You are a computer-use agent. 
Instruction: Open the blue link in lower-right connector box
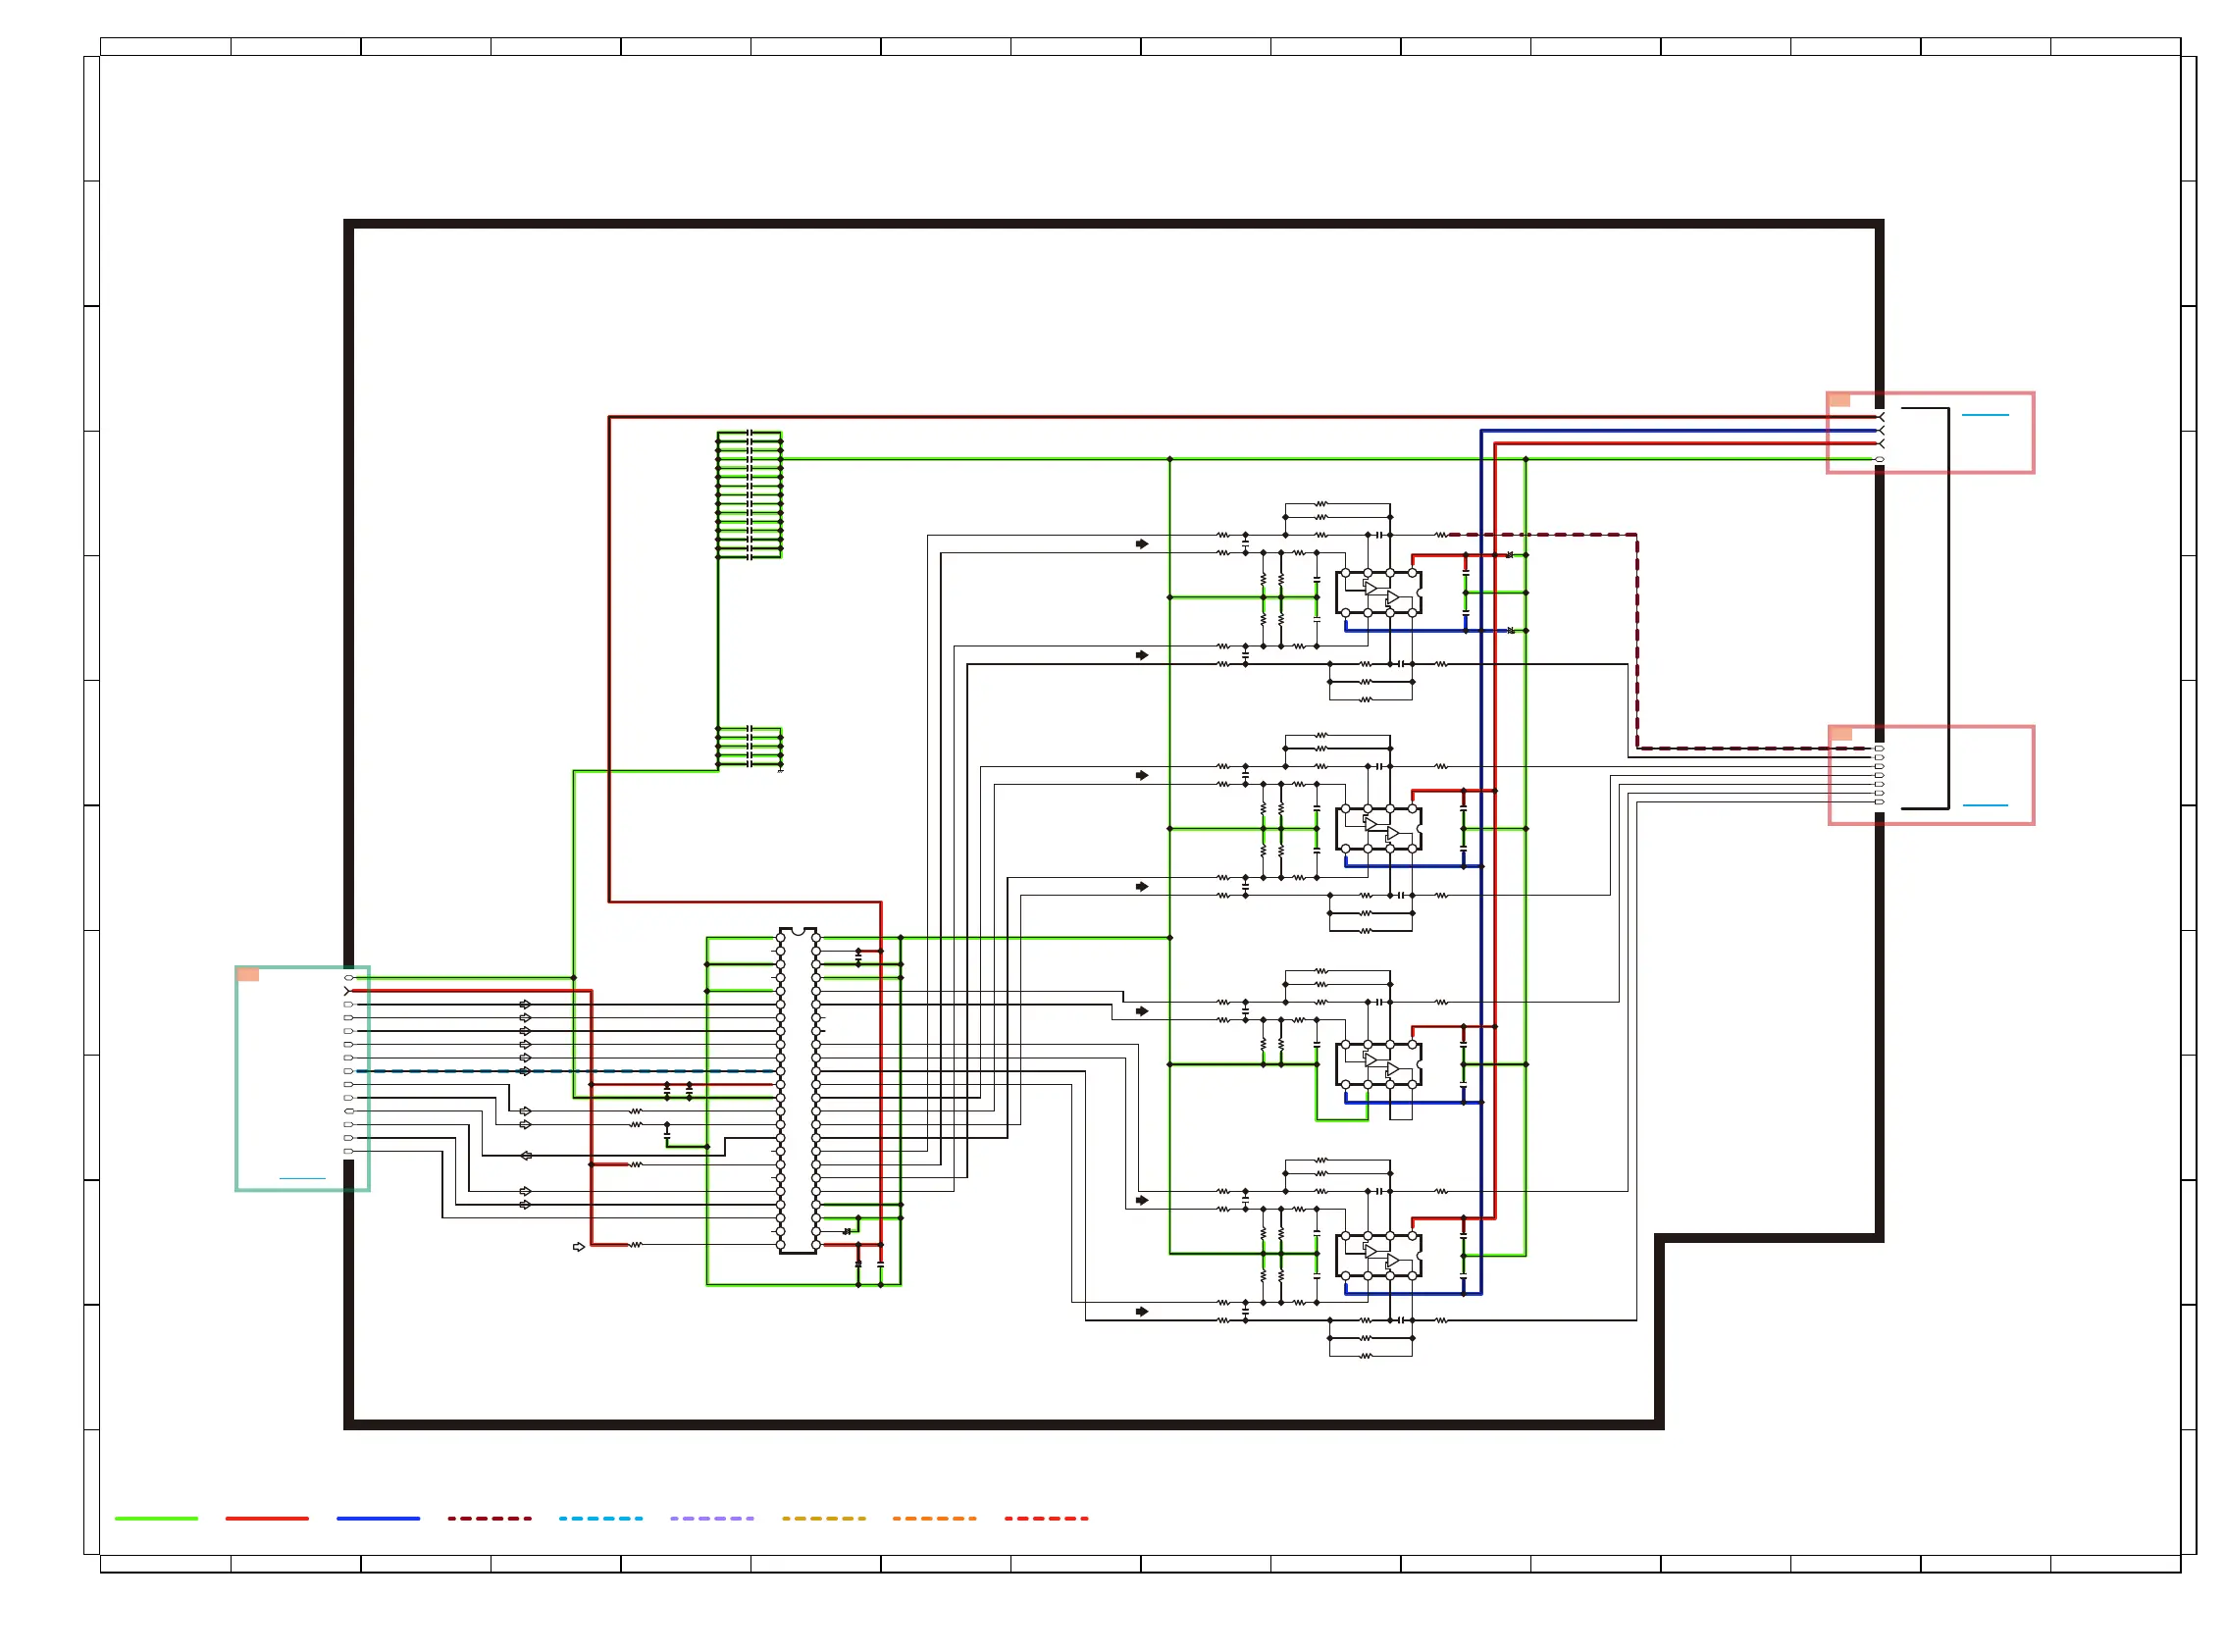(1985, 805)
